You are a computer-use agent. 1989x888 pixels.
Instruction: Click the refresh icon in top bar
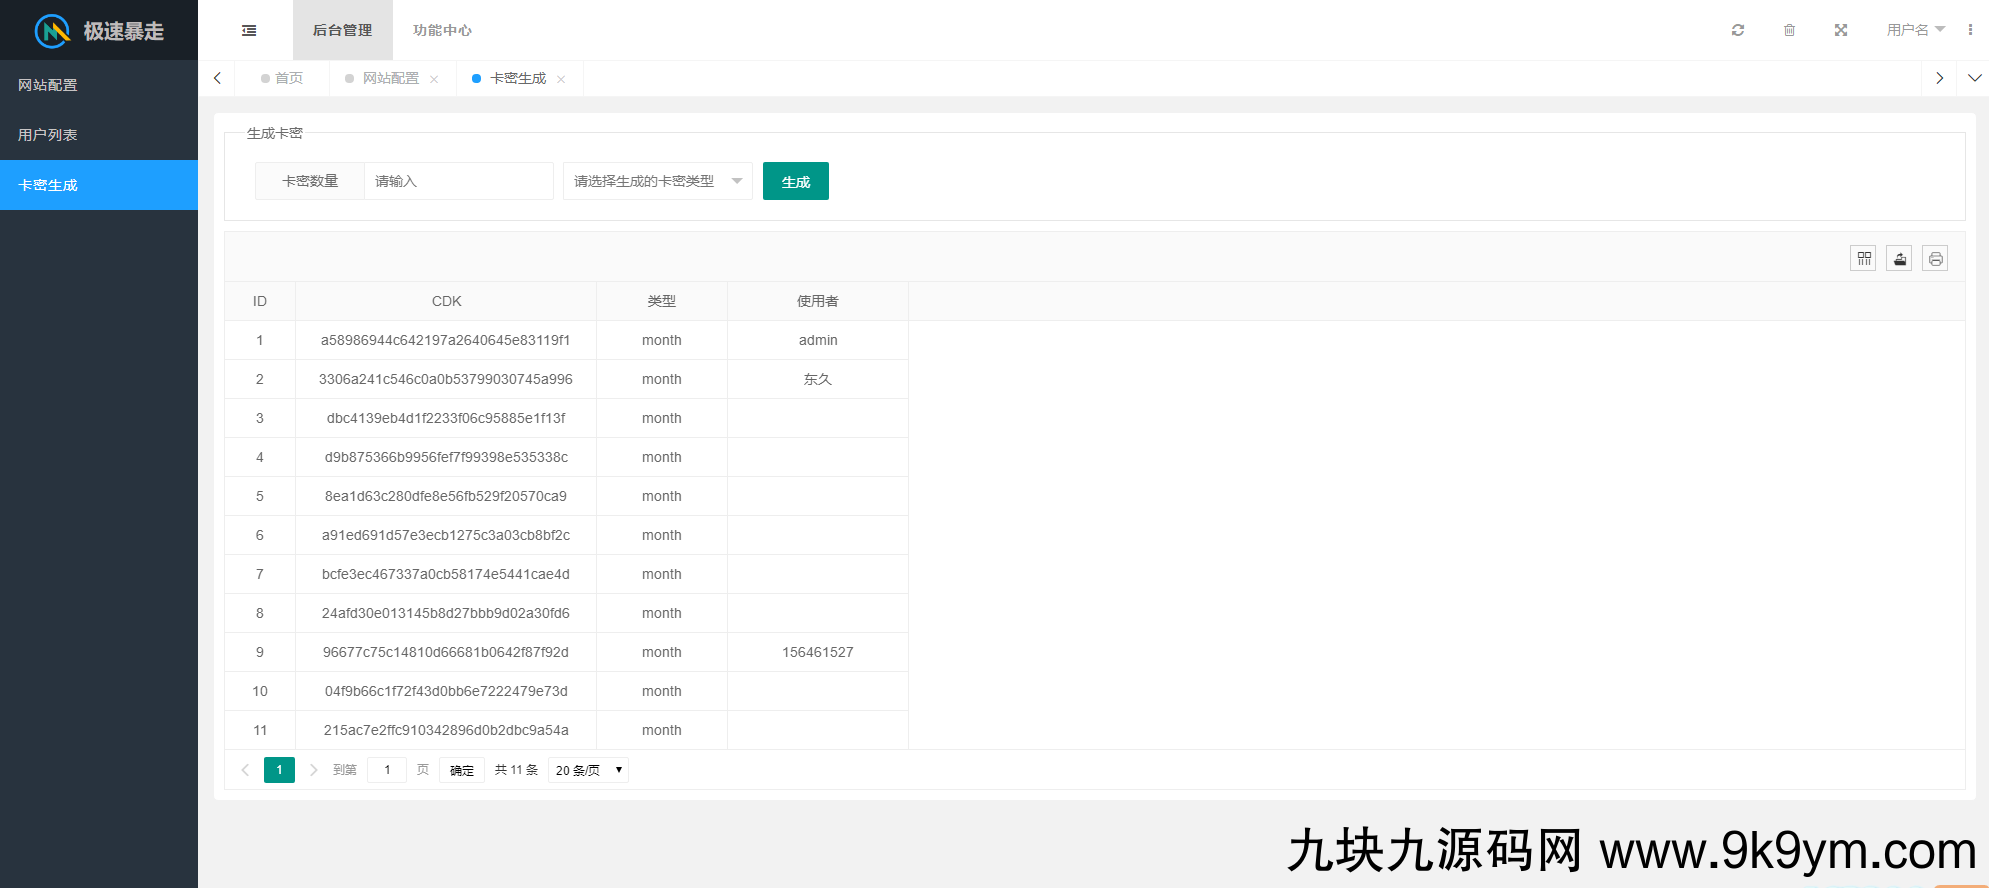click(1738, 30)
